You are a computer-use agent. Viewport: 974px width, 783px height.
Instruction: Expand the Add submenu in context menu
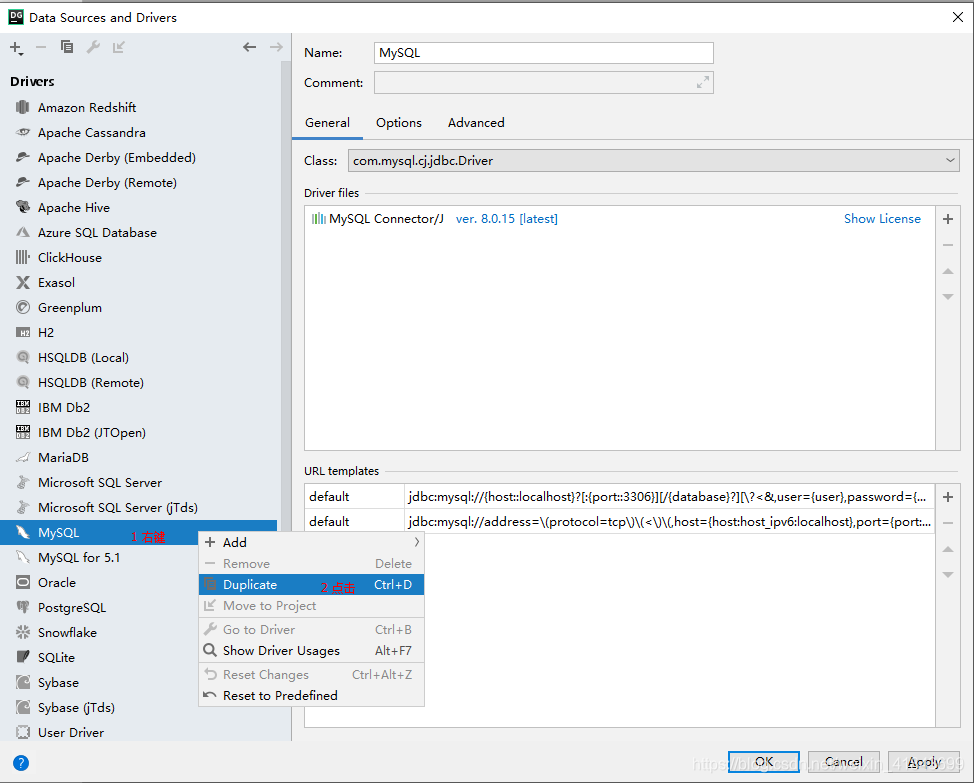point(311,542)
